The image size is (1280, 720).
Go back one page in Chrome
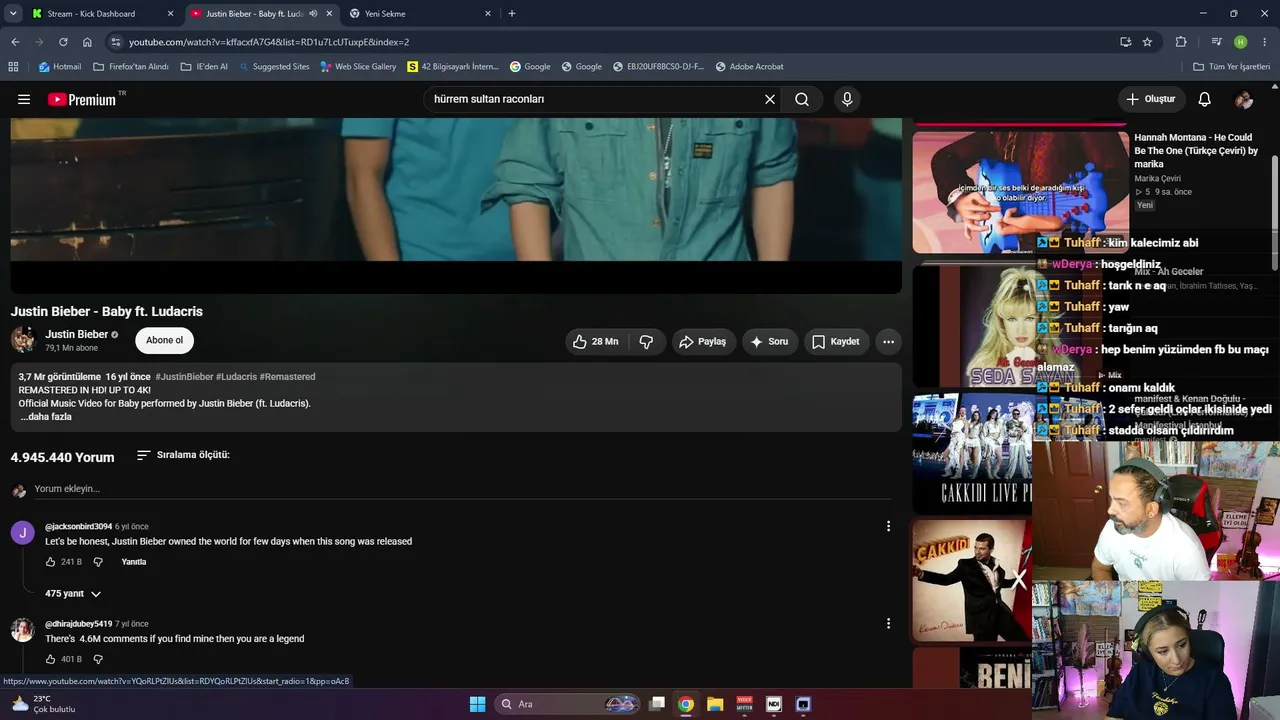point(15,42)
